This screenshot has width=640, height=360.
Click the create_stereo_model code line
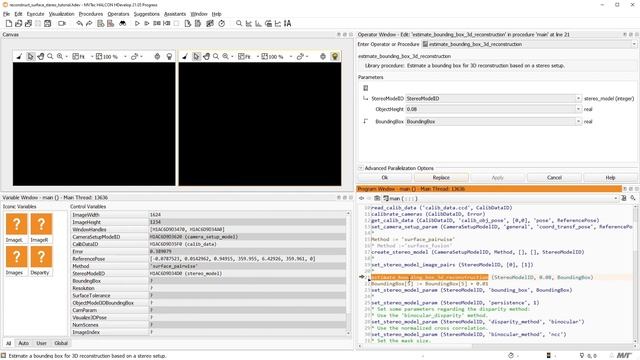[478, 252]
